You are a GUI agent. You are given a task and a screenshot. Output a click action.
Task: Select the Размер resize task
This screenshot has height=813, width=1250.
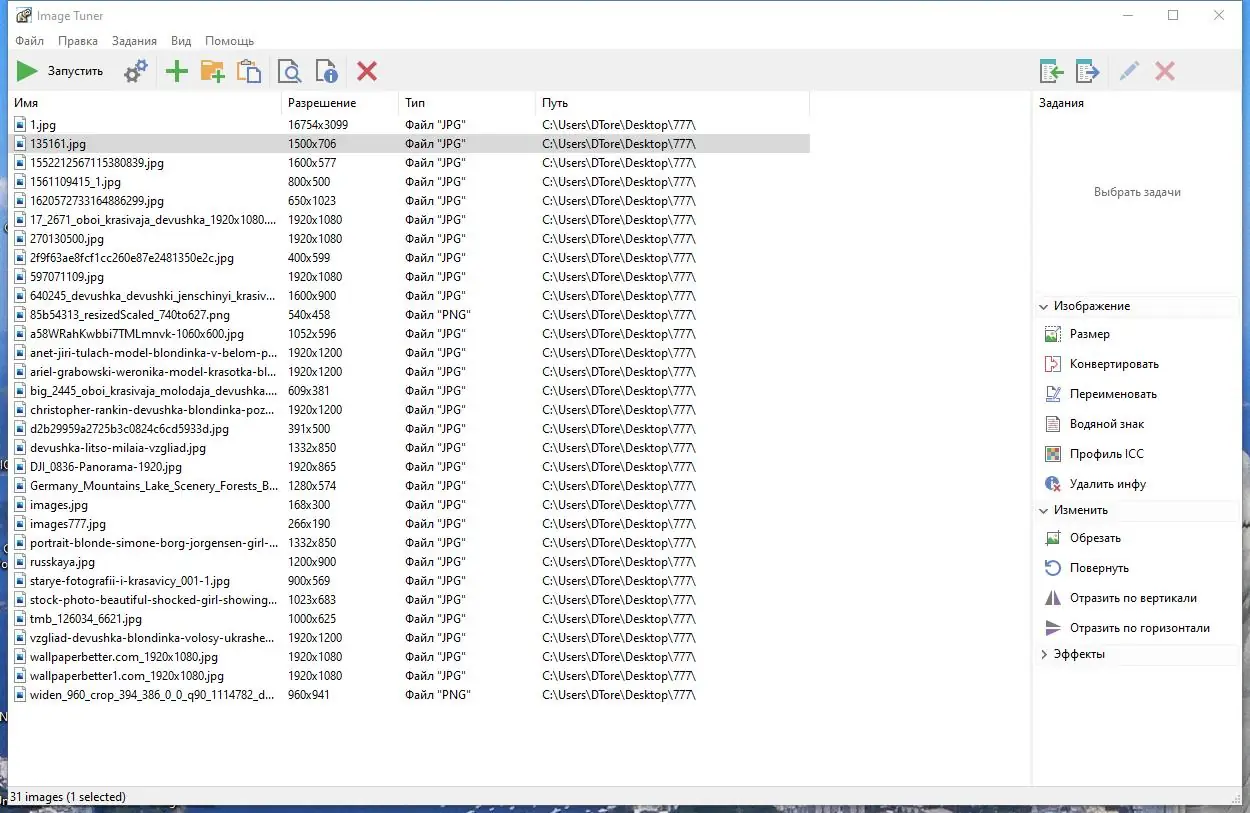point(1089,334)
